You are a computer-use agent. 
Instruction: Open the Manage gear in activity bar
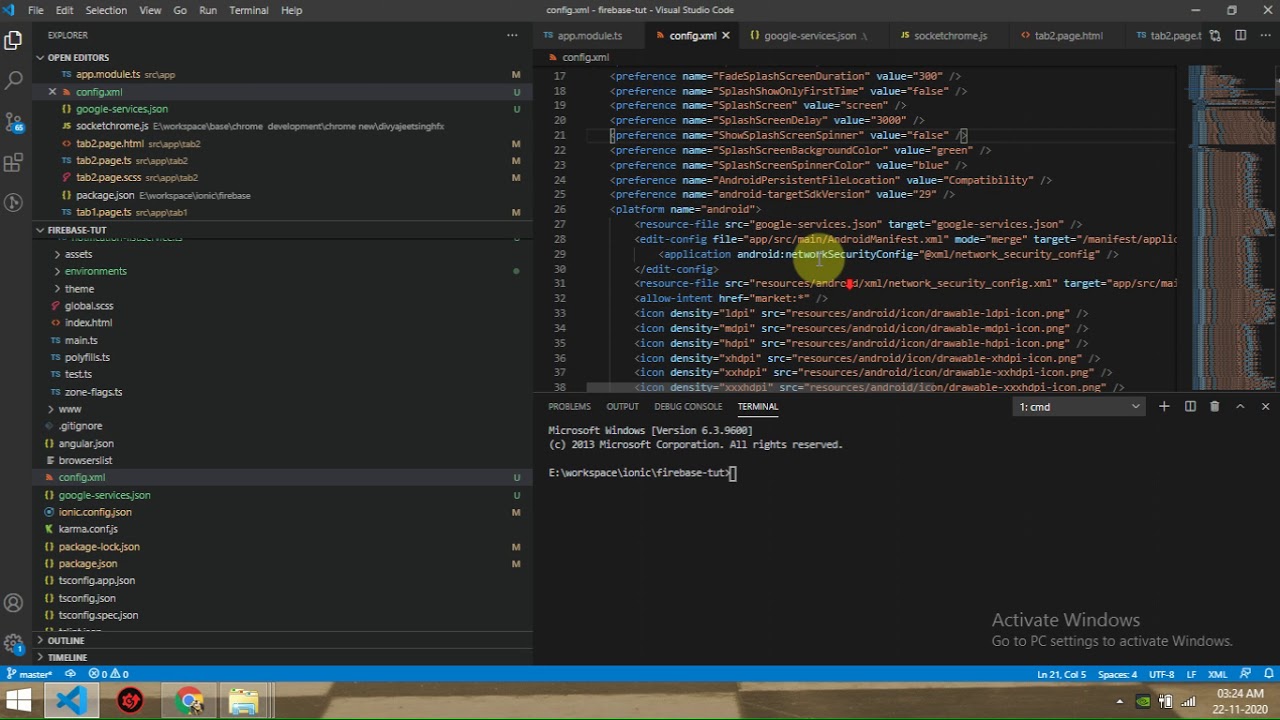pyautogui.click(x=14, y=643)
